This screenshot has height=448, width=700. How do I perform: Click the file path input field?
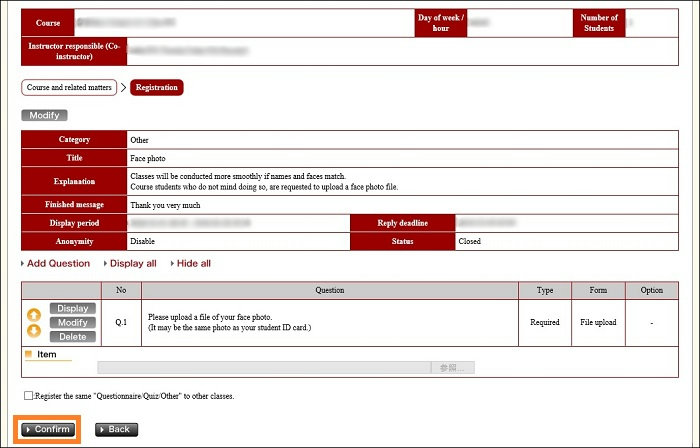pyautogui.click(x=264, y=368)
